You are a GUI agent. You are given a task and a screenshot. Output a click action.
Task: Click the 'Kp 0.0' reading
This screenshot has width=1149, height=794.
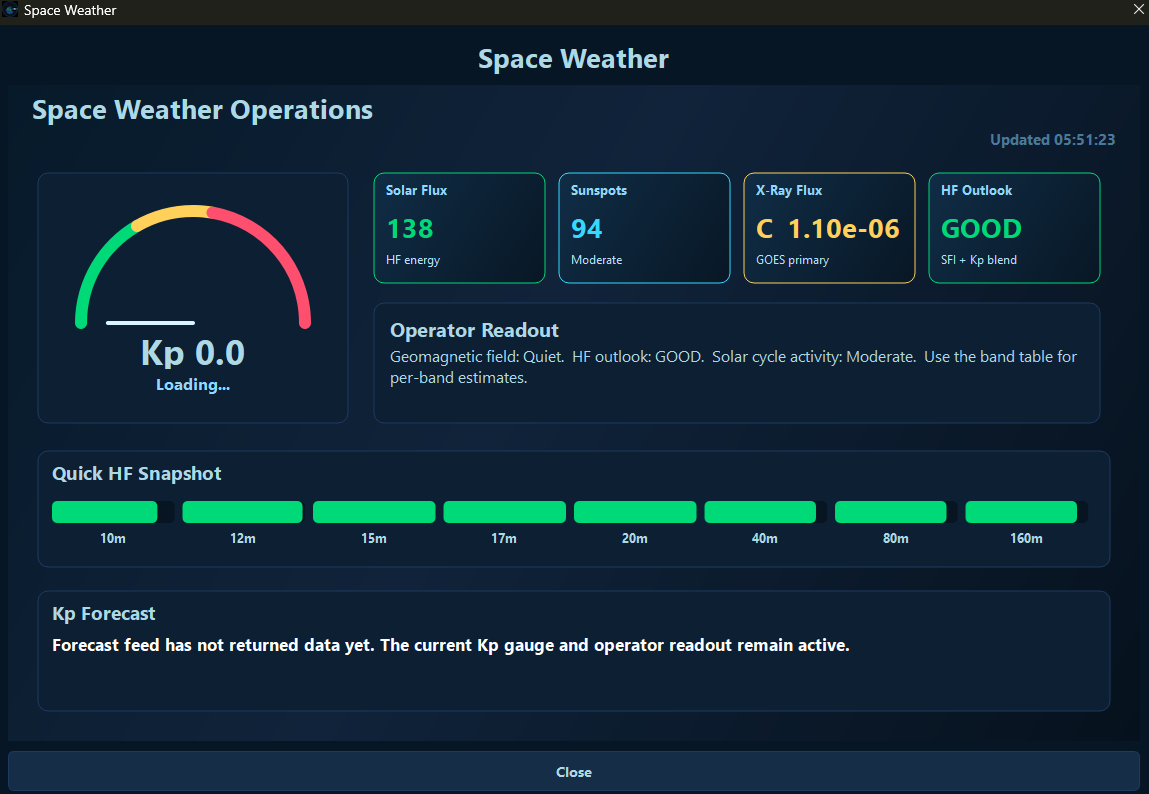[x=193, y=353]
